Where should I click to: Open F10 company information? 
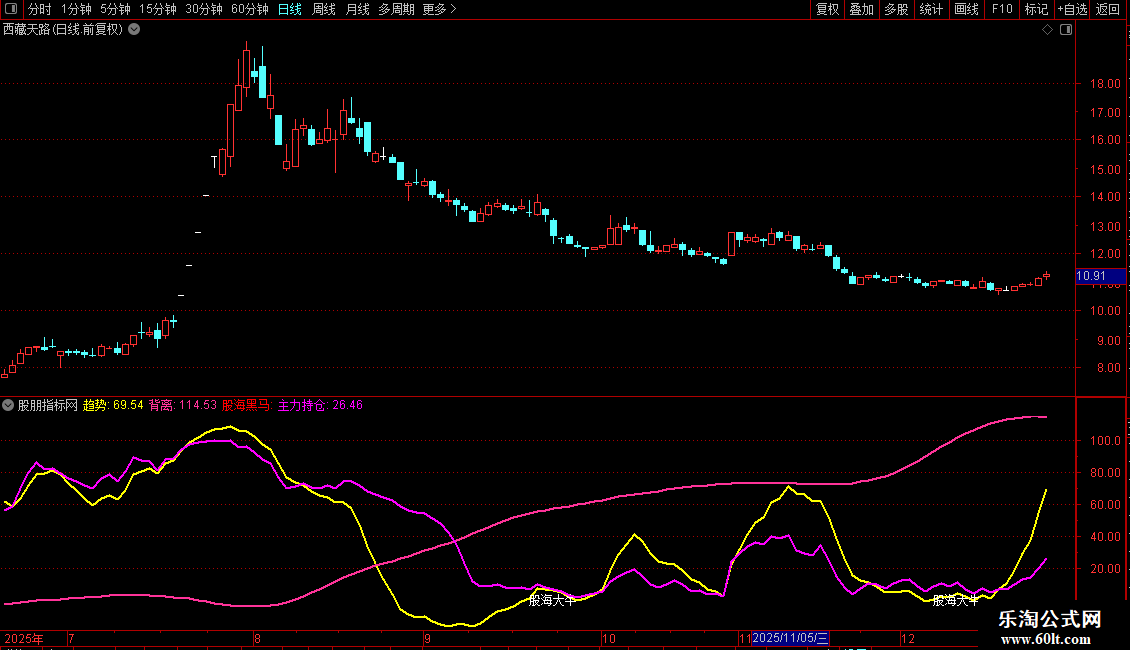coord(1001,10)
